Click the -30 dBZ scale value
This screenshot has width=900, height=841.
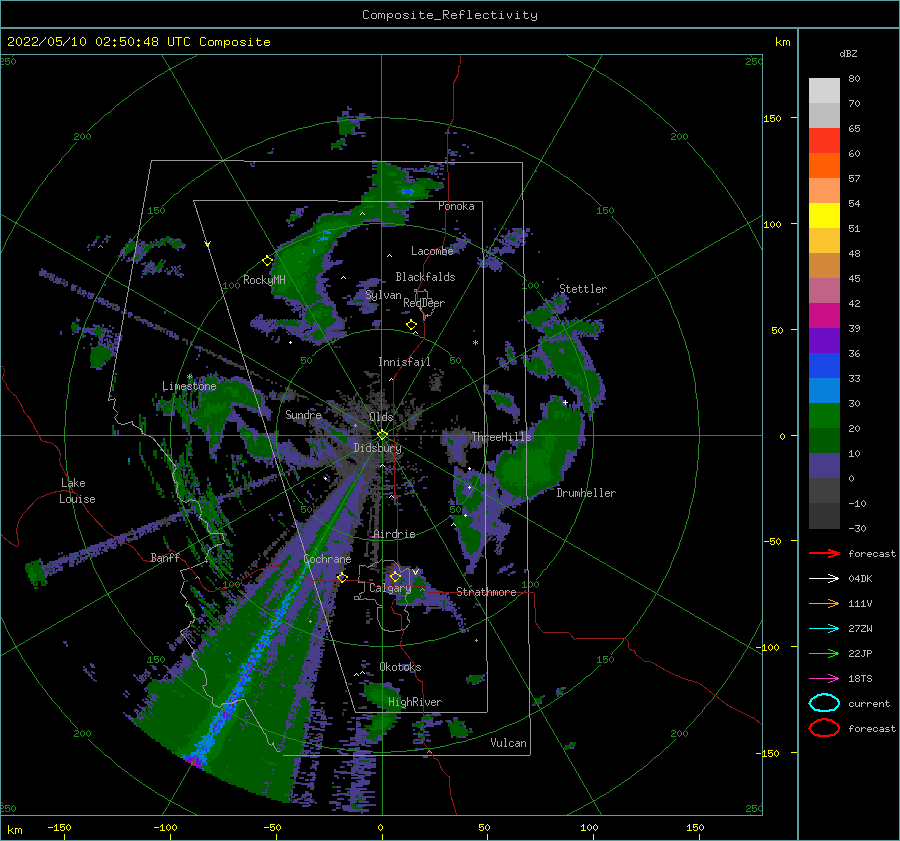tap(857, 528)
